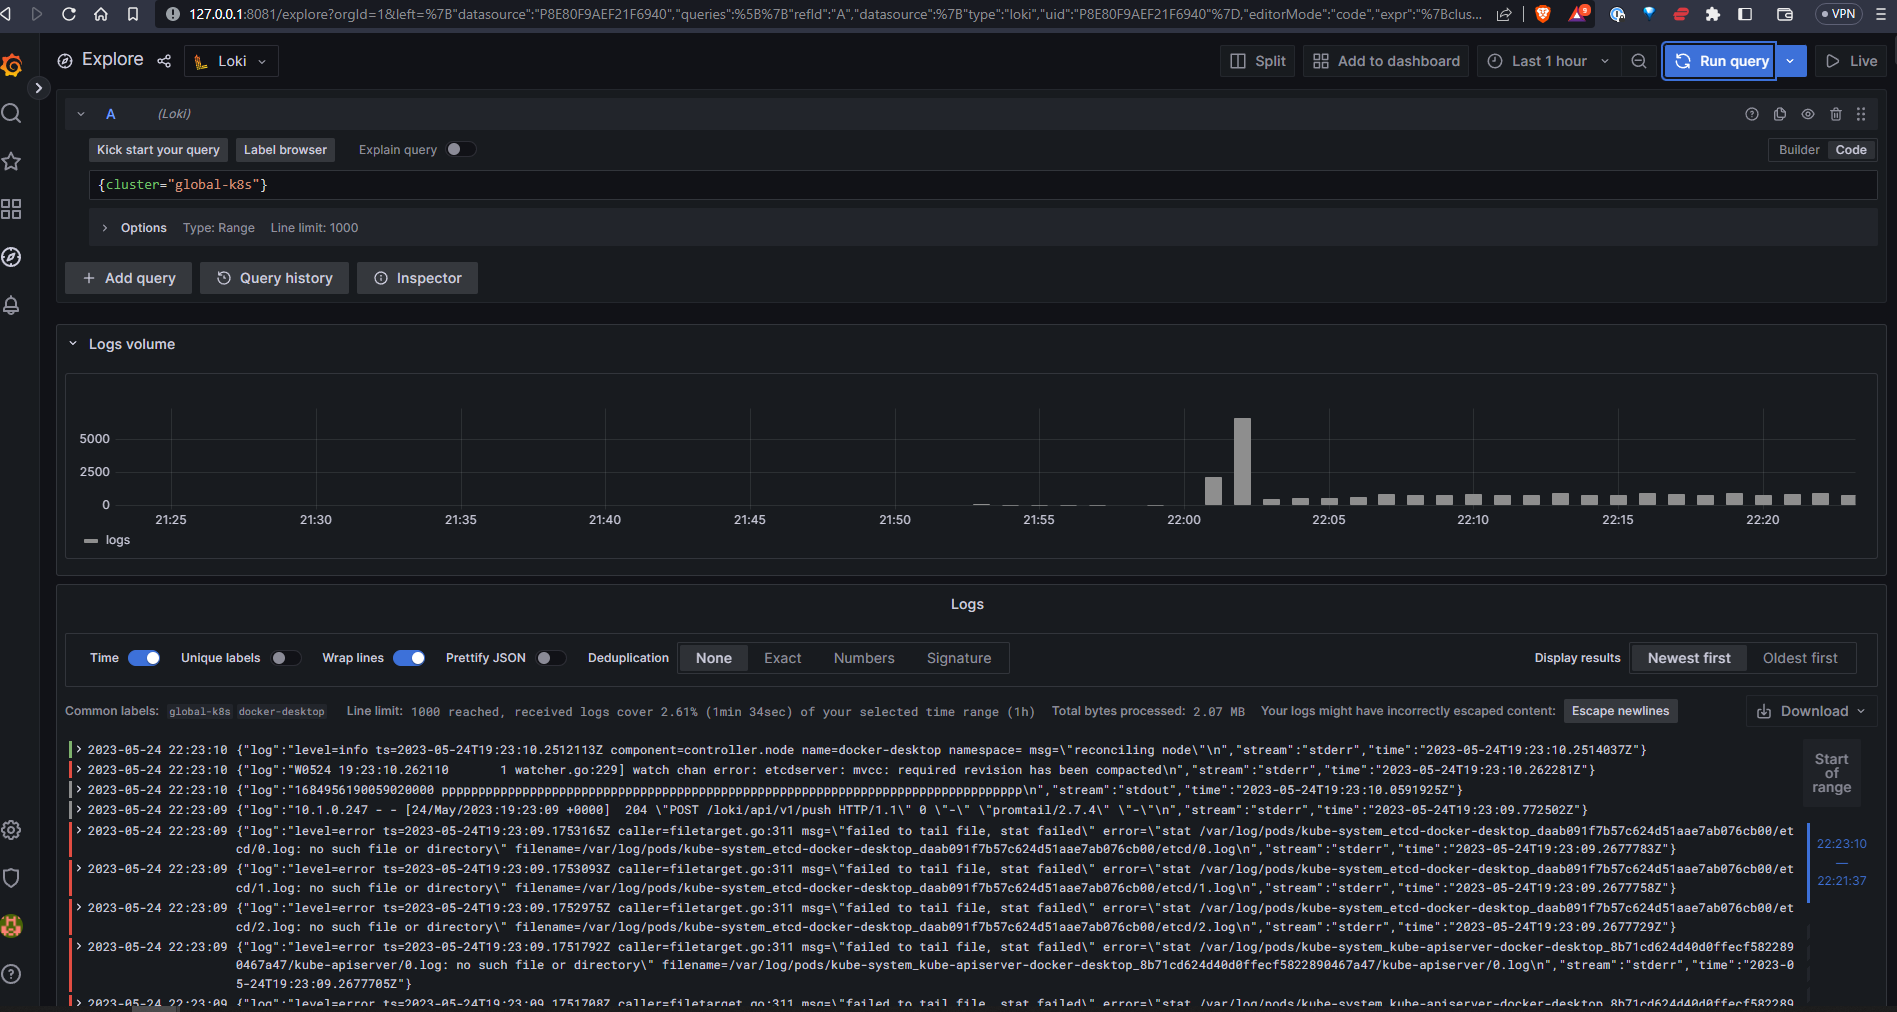Select Exact deduplication

point(782,658)
